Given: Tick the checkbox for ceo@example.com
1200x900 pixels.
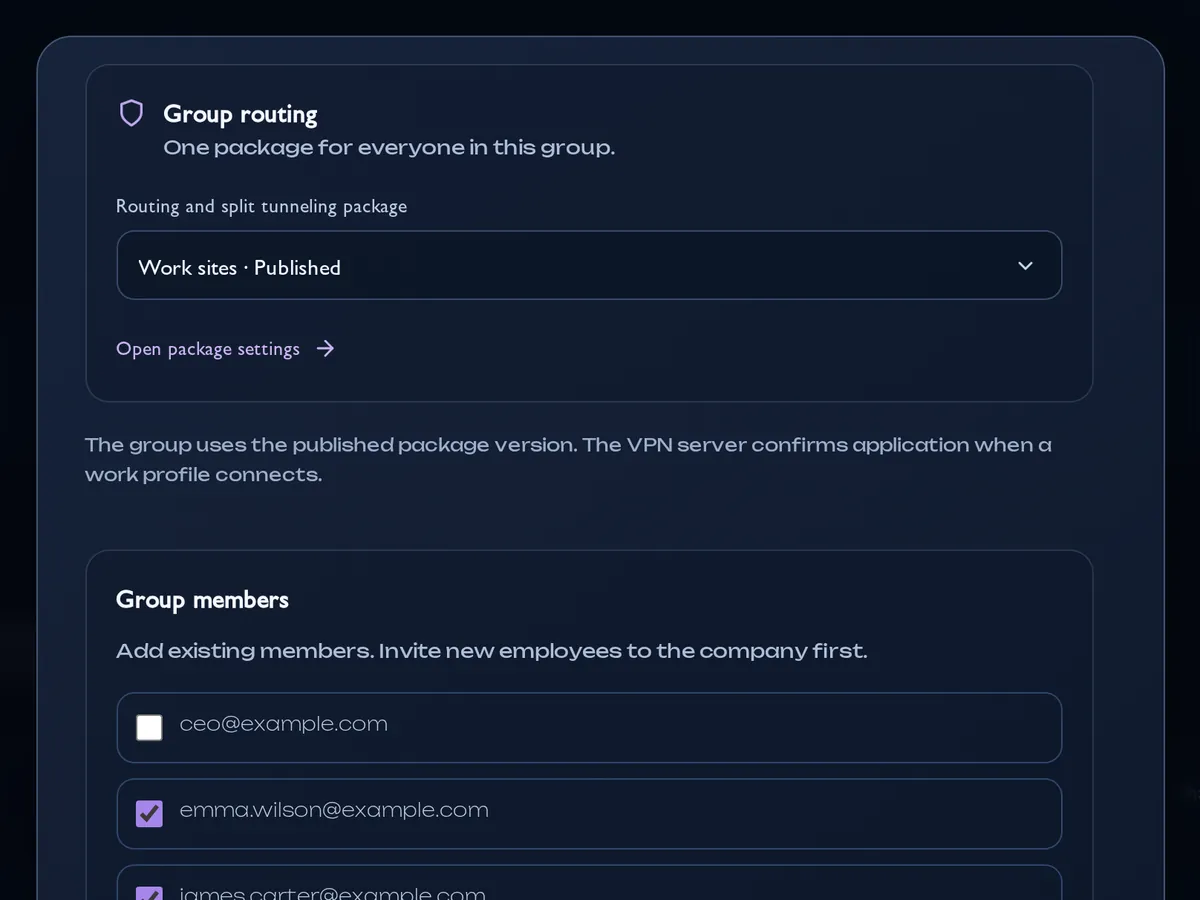Looking at the screenshot, I should [x=149, y=727].
